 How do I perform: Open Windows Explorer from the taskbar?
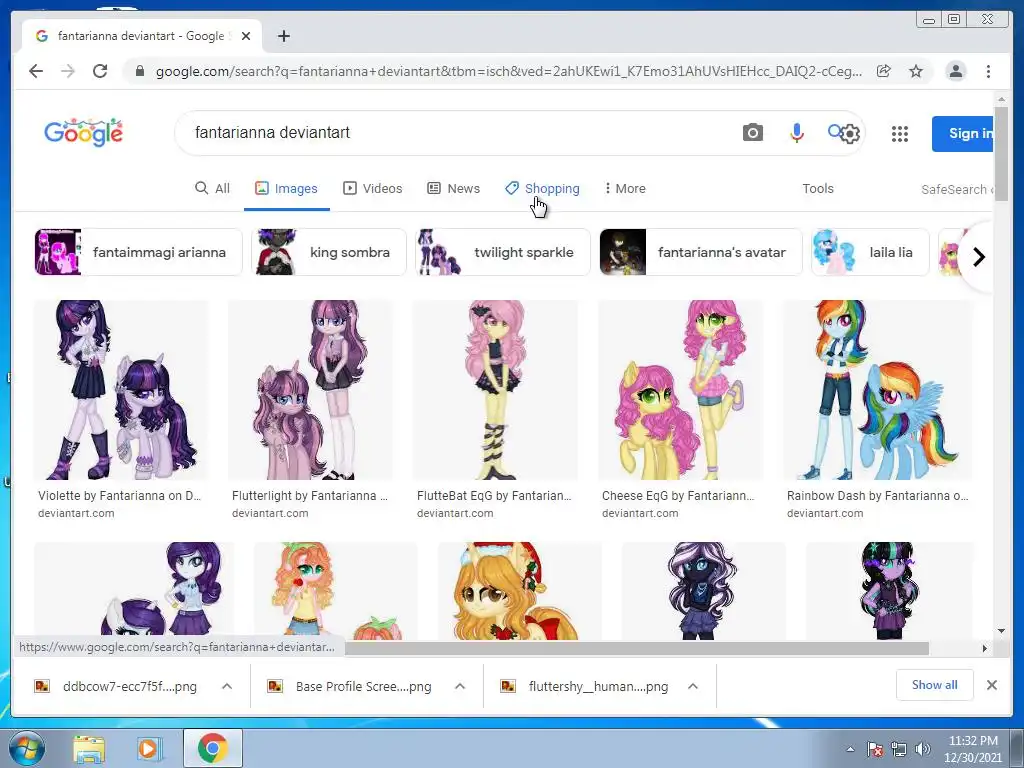89,748
